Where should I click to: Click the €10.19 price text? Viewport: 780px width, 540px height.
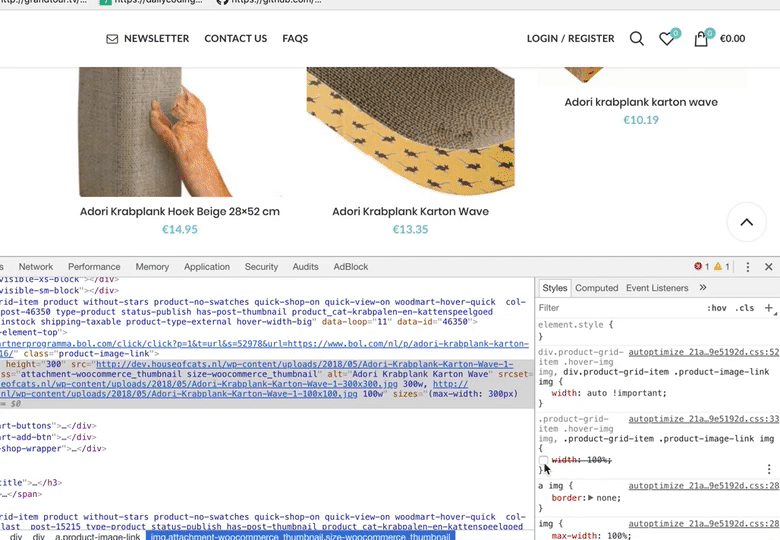[x=641, y=120]
